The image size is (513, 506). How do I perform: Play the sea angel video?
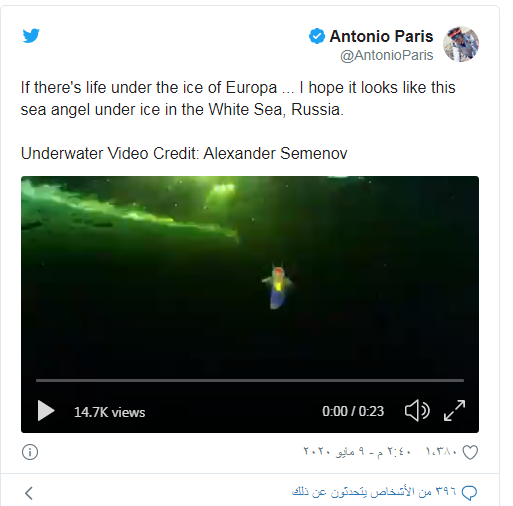pos(46,411)
